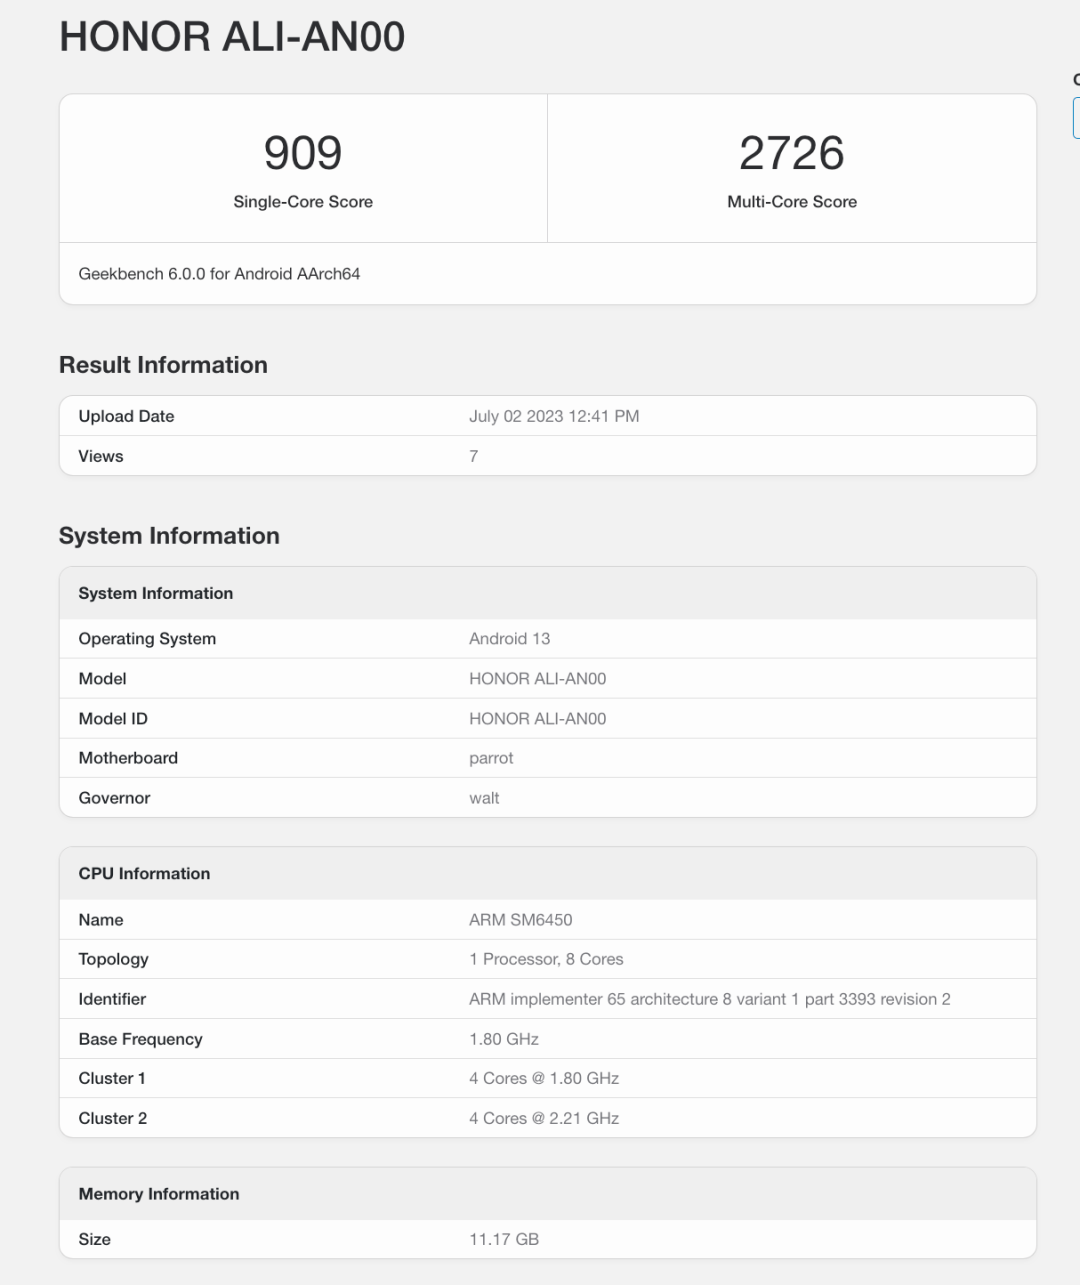The height and width of the screenshot is (1285, 1080).
Task: Click Geekbench 6.0.0 for Android AArch64 text
Action: (219, 274)
